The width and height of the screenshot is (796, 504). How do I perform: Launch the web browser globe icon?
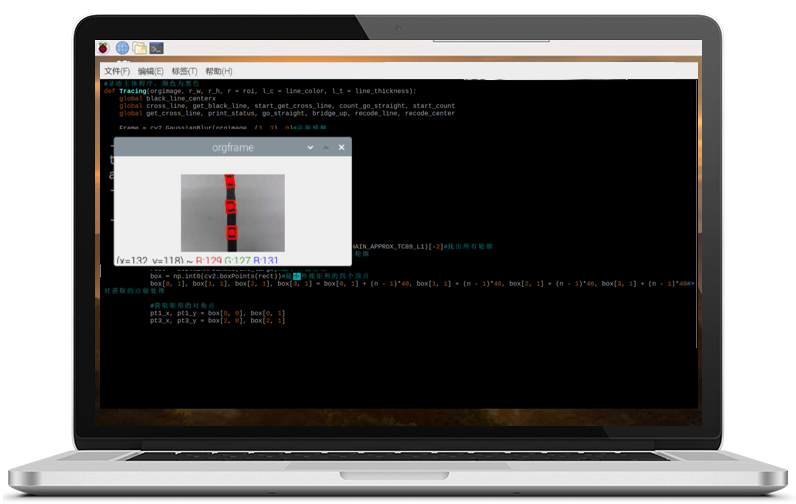pyautogui.click(x=122, y=48)
